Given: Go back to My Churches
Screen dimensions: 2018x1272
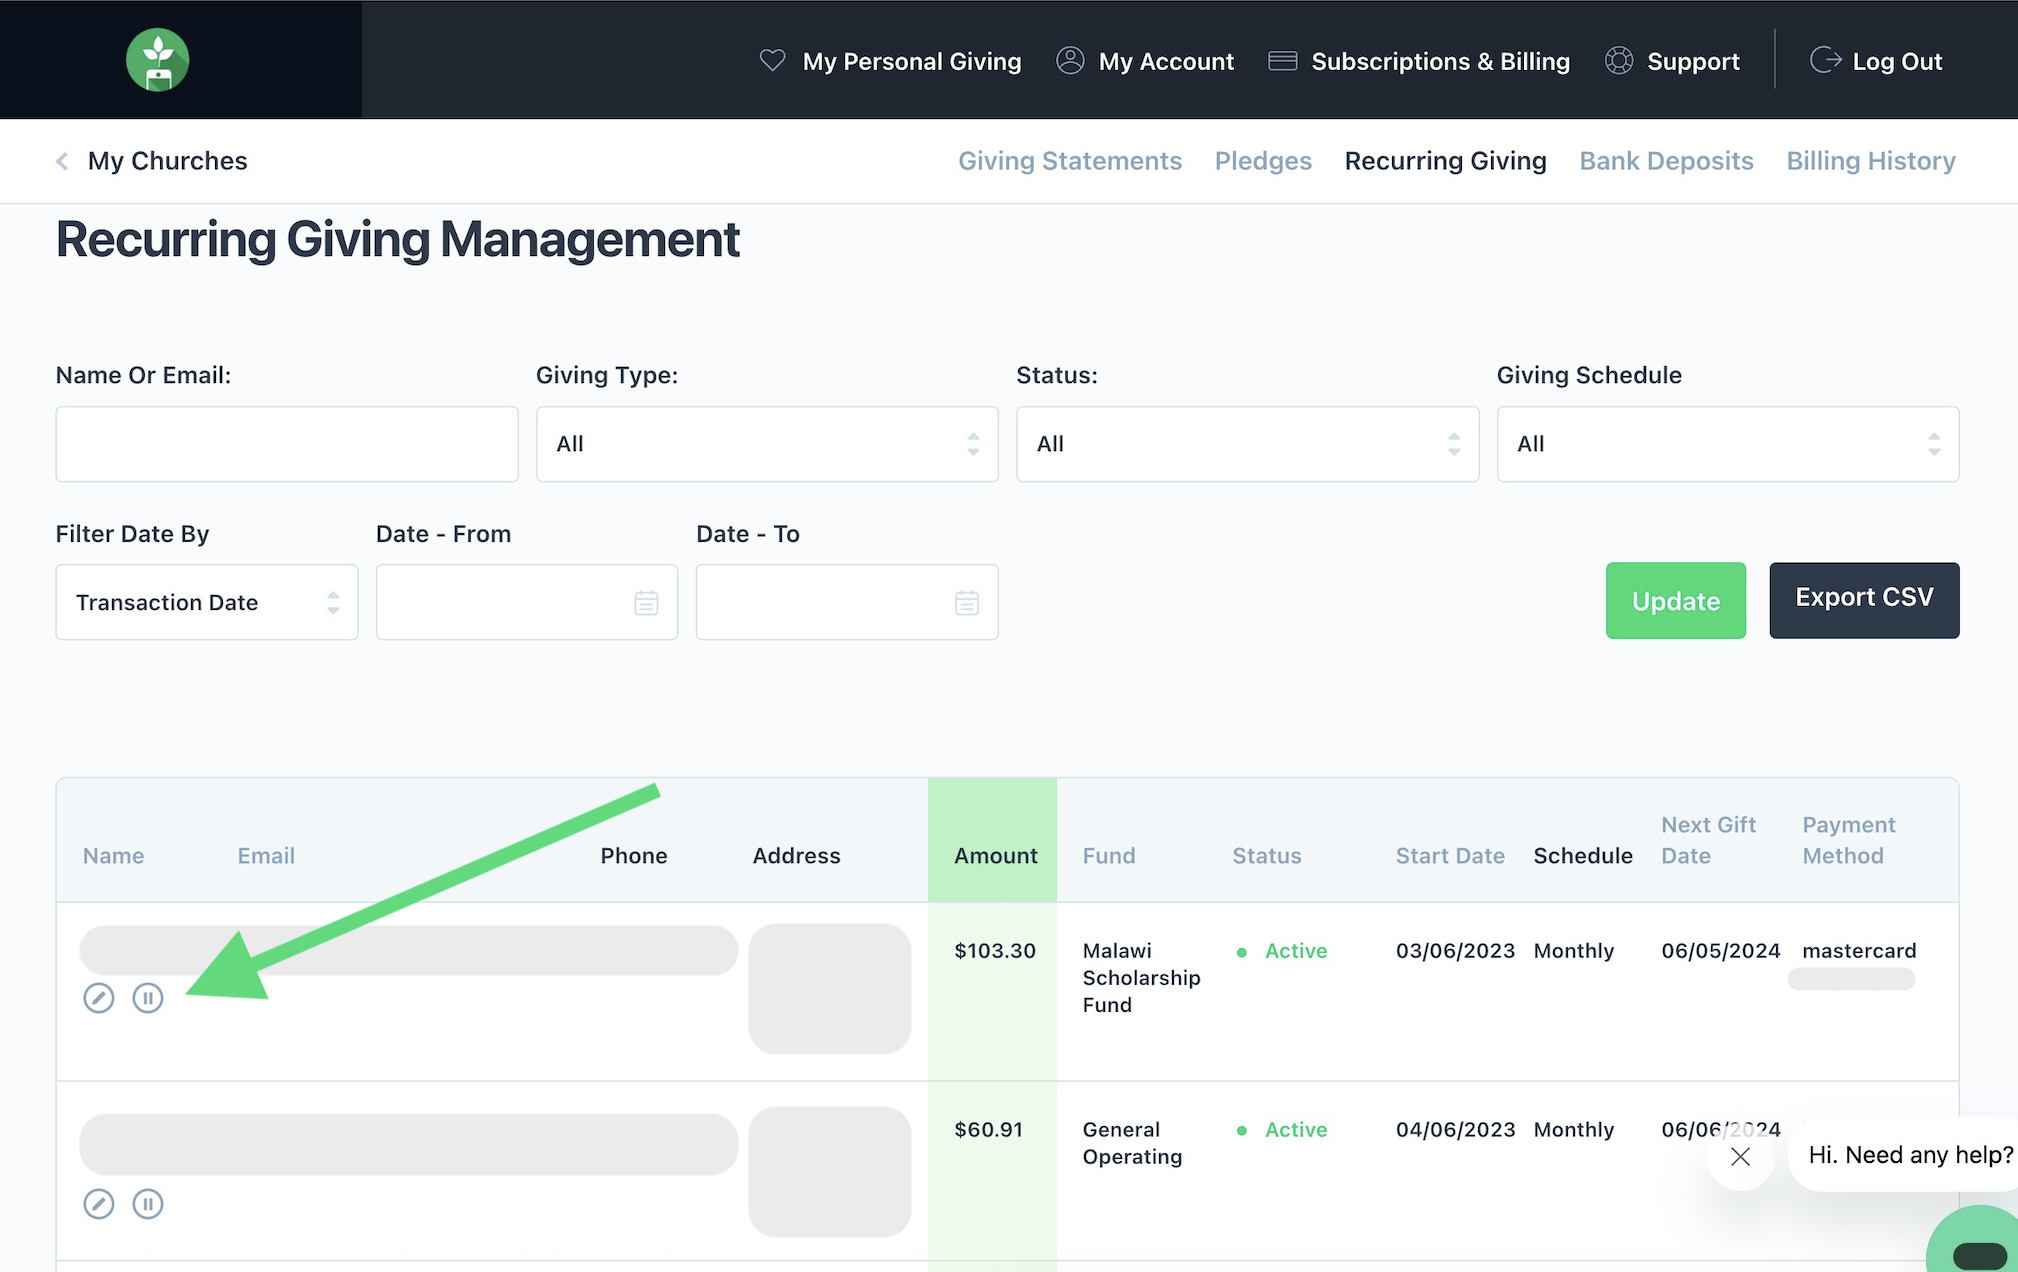Looking at the screenshot, I should pos(167,161).
